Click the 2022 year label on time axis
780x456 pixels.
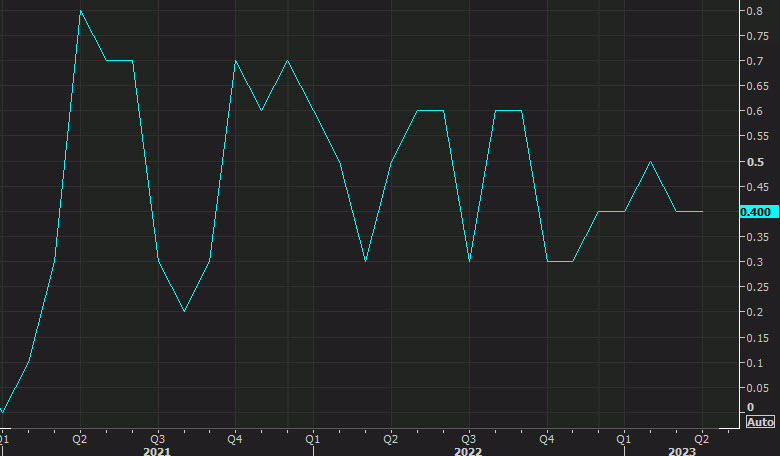468,451
